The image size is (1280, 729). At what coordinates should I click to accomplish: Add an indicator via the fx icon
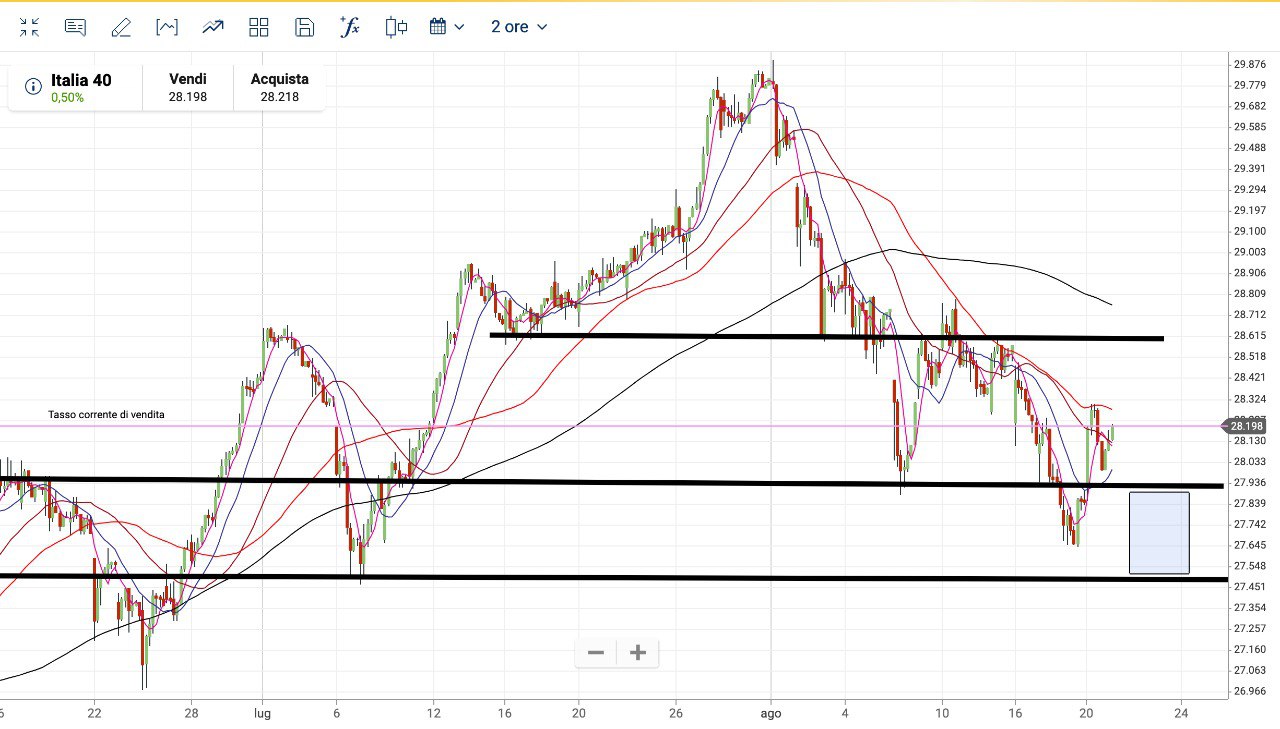[x=350, y=27]
